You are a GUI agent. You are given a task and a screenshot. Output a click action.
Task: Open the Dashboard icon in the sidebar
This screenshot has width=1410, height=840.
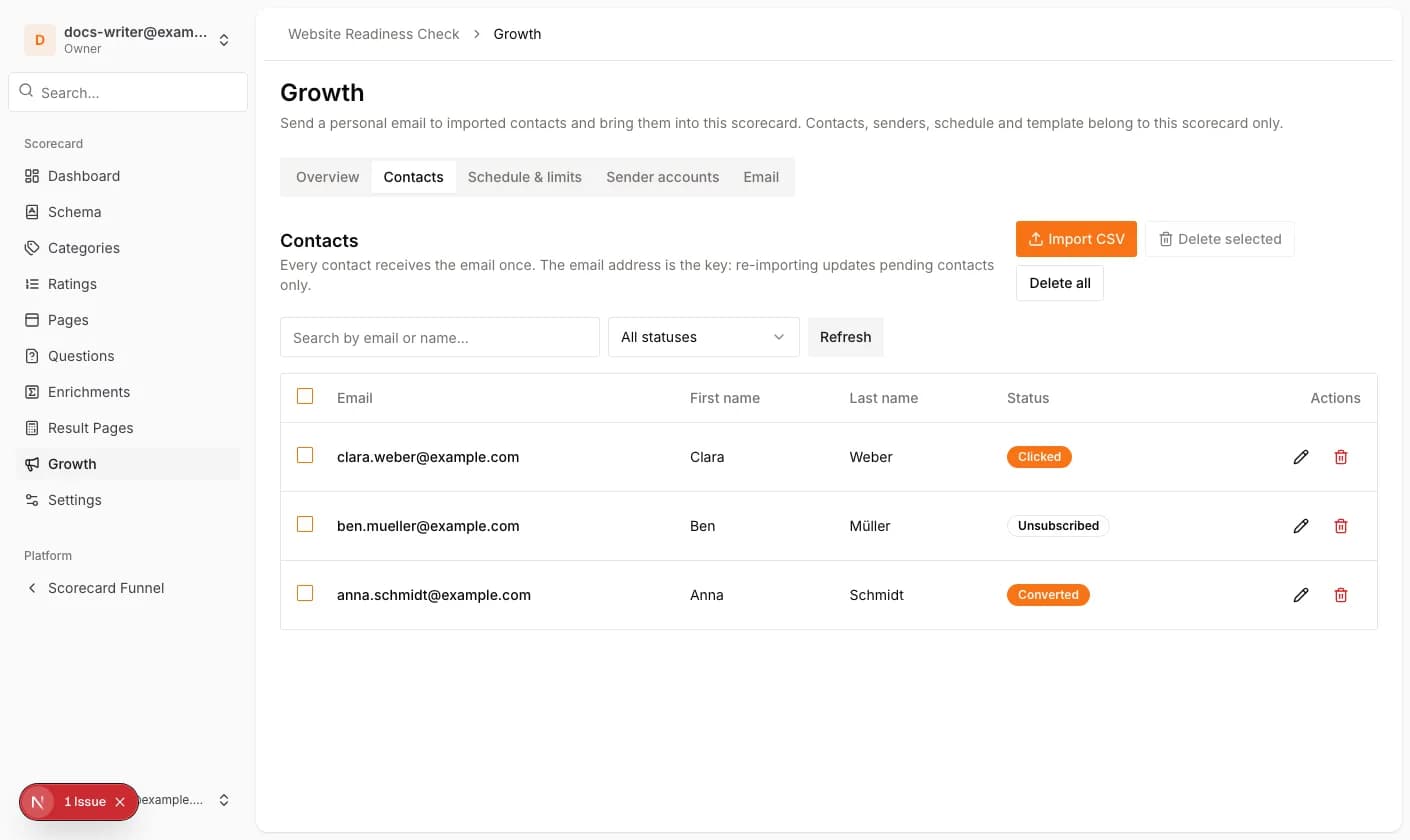32,176
